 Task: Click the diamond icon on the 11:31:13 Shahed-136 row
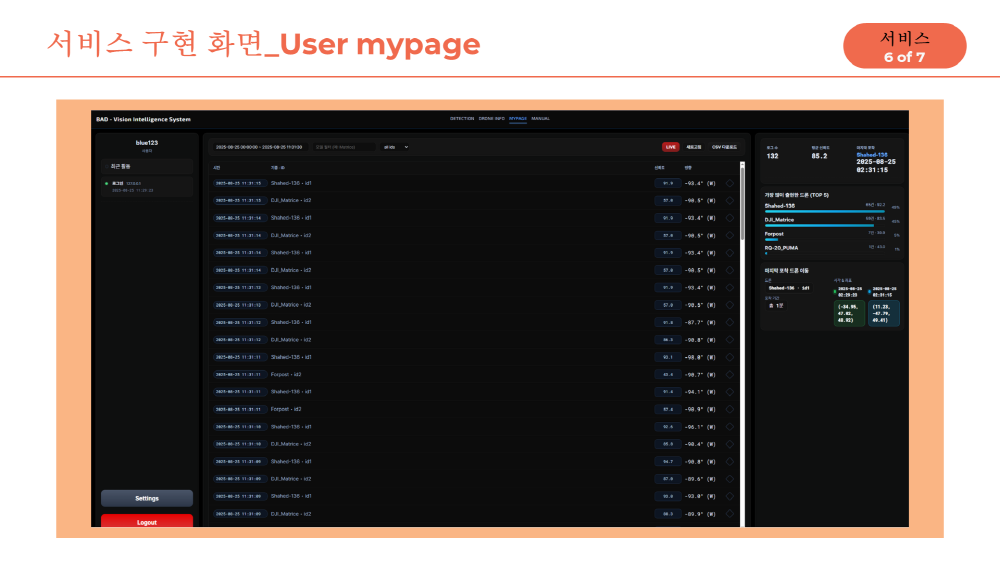tap(730, 288)
